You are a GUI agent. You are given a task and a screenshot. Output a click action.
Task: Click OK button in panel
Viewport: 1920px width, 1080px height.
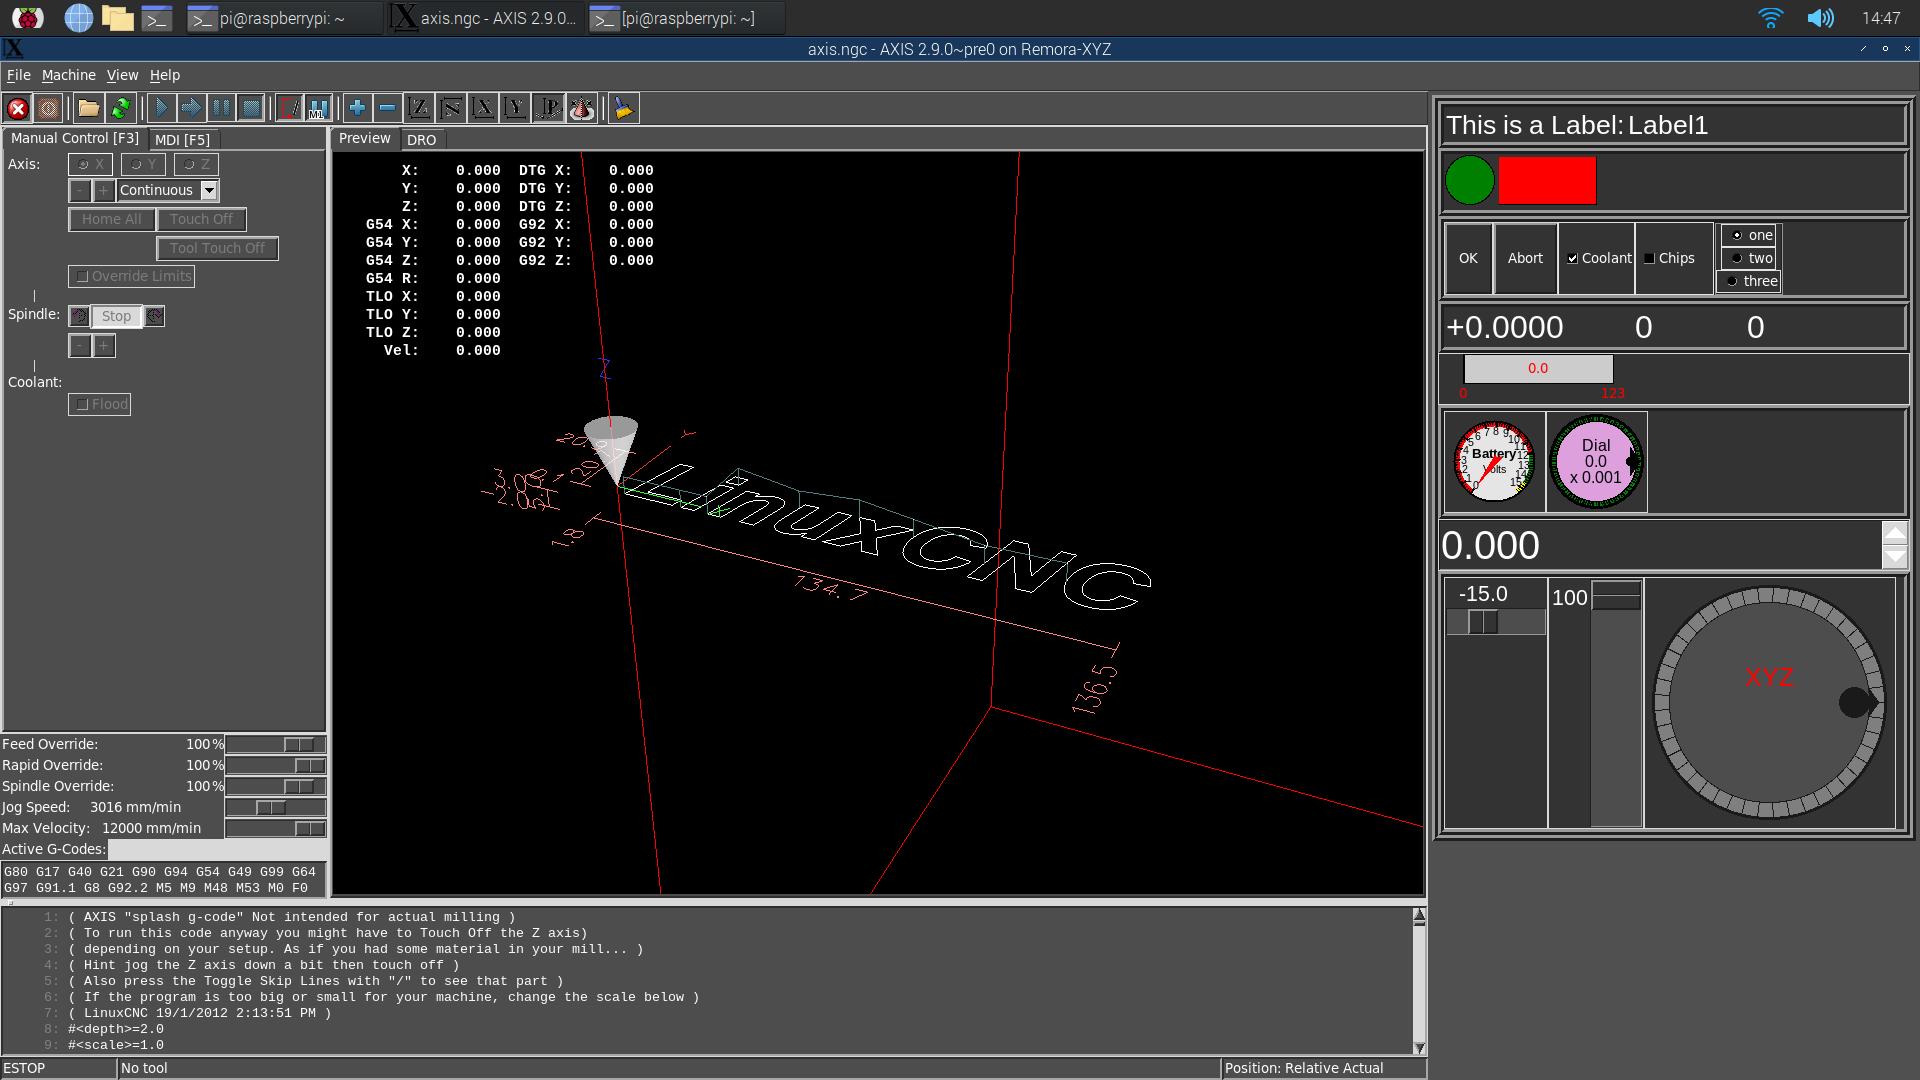1468,258
